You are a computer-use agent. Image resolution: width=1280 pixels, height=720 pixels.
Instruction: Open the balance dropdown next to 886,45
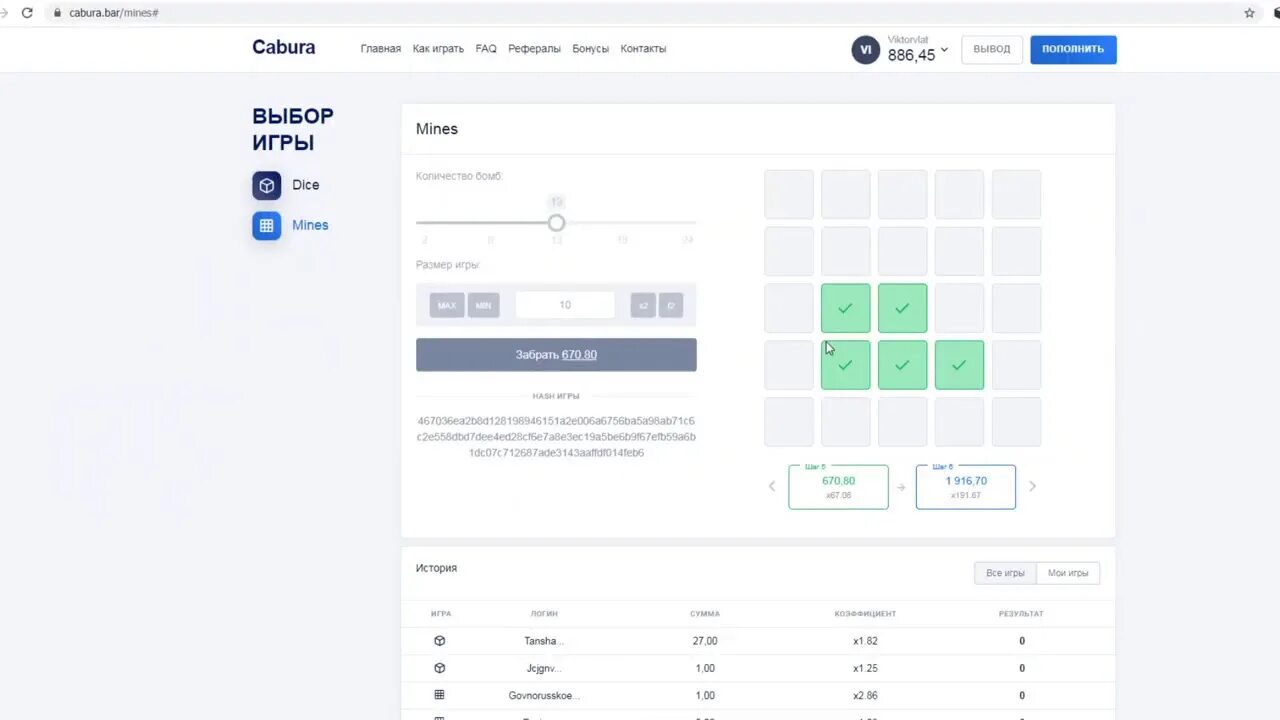point(944,50)
